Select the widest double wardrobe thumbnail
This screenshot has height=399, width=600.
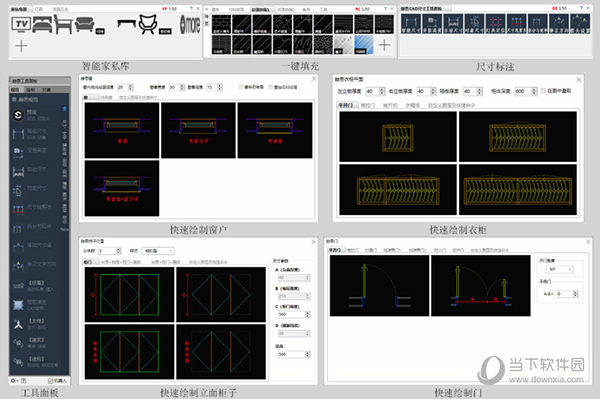518,190
